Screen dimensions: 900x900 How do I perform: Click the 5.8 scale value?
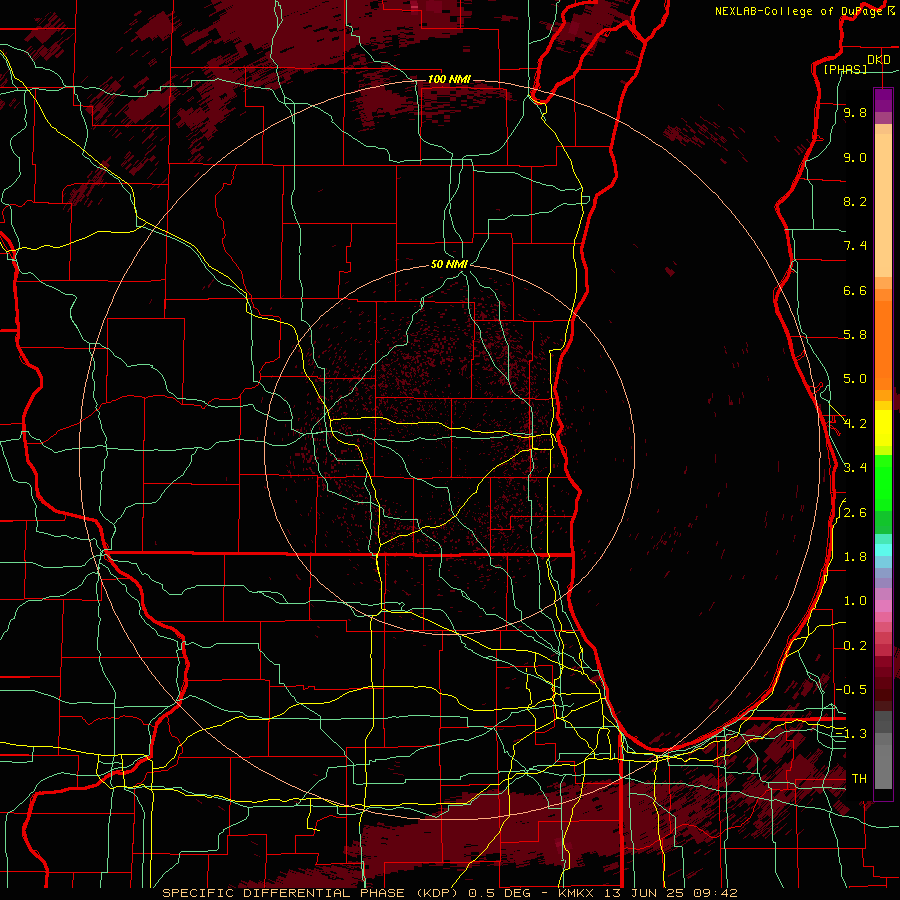855,335
